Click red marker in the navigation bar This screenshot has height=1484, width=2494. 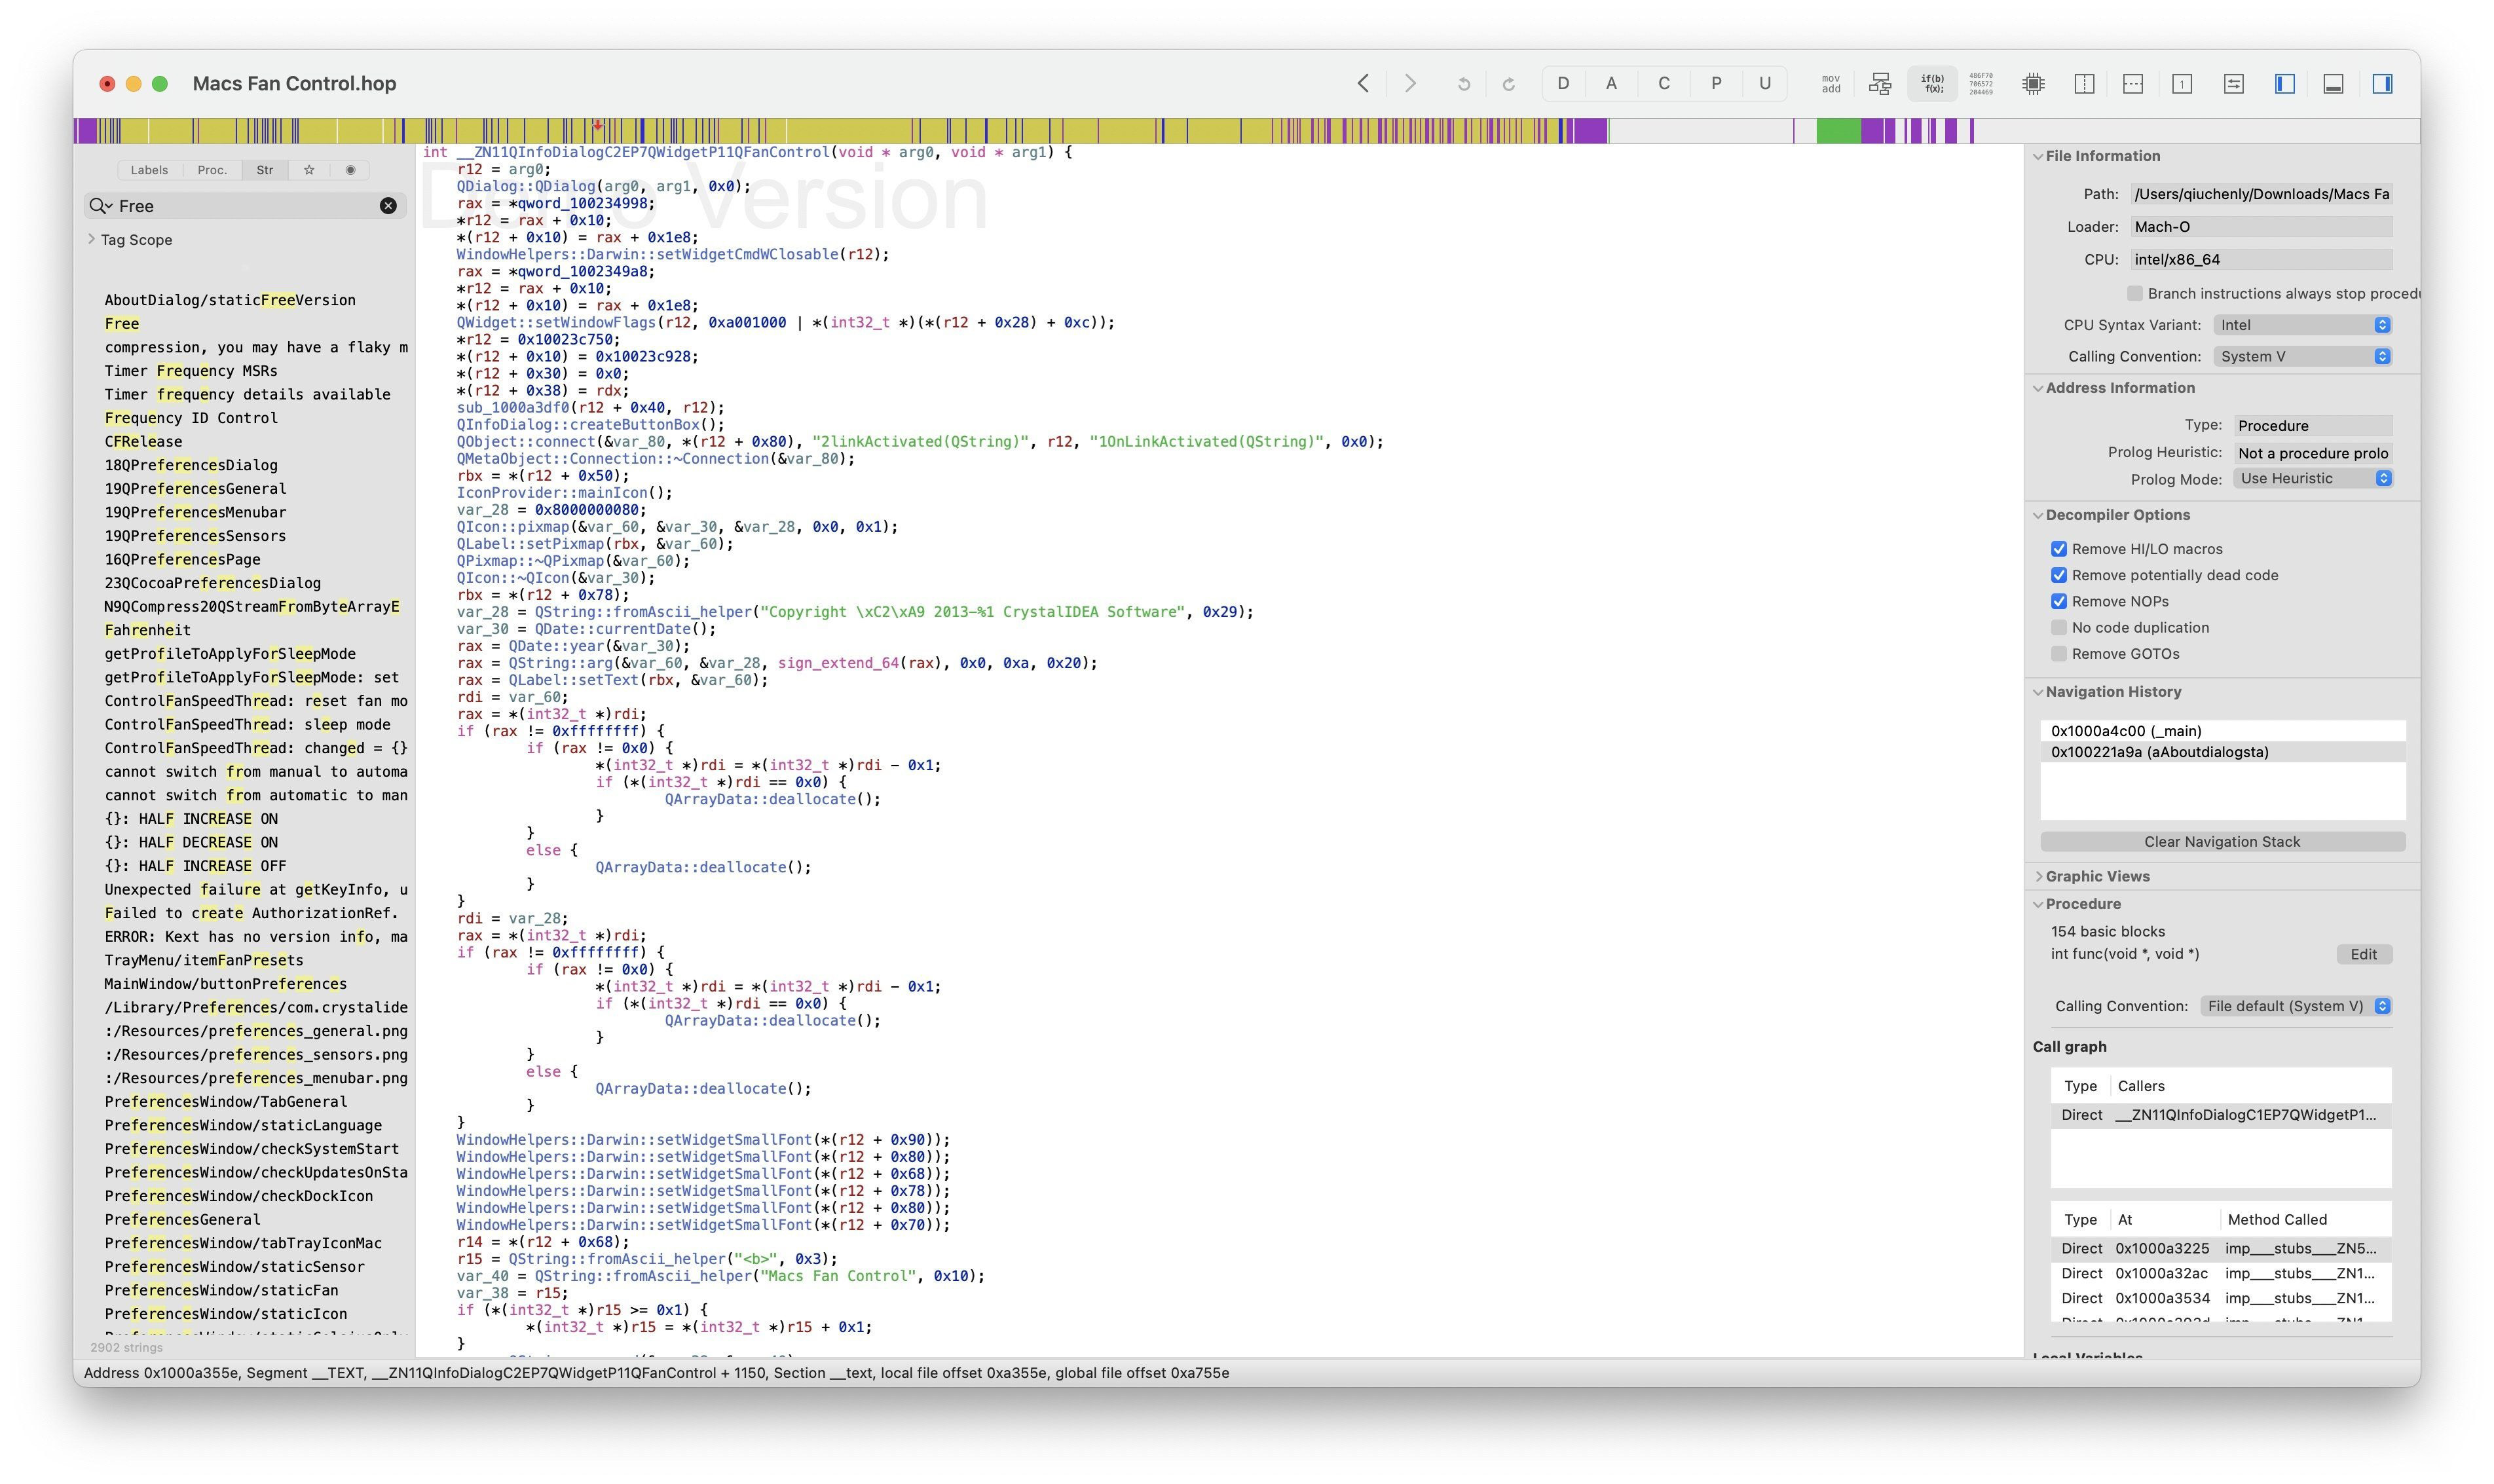597,126
